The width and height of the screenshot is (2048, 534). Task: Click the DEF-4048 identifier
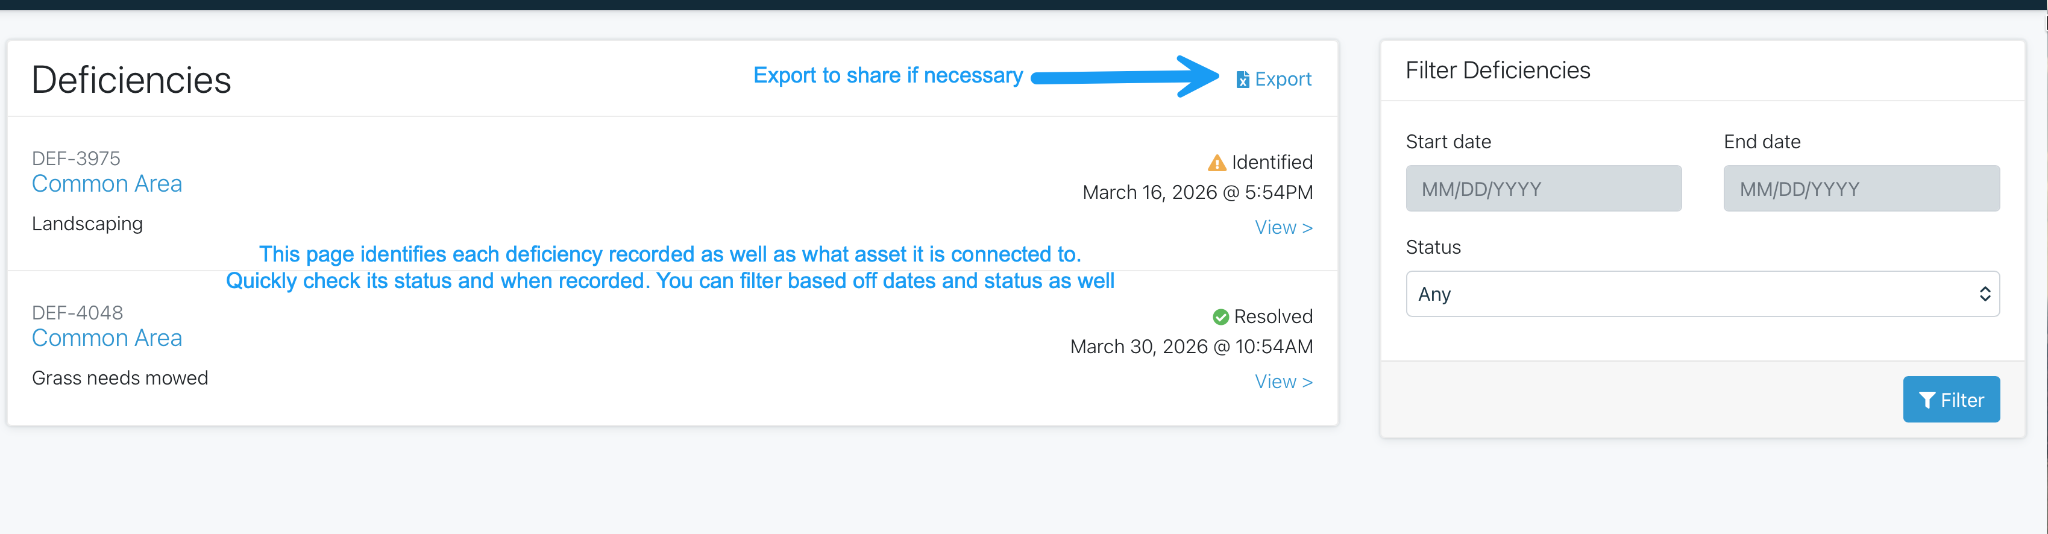click(77, 313)
